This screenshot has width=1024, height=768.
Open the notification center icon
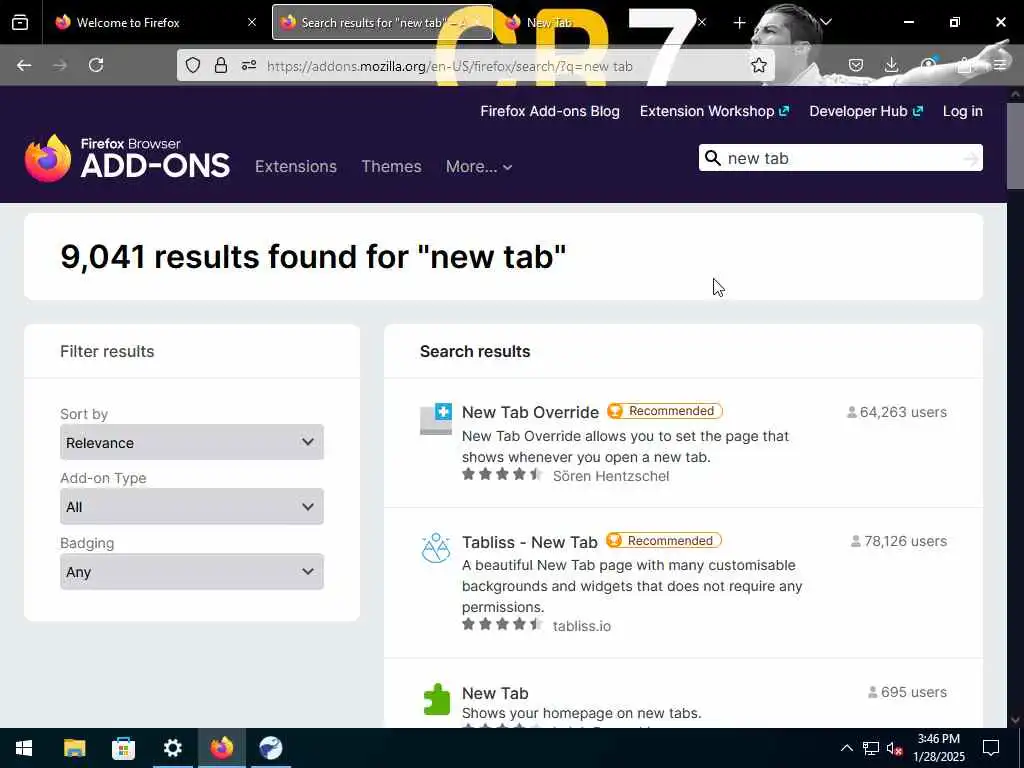[991, 748]
